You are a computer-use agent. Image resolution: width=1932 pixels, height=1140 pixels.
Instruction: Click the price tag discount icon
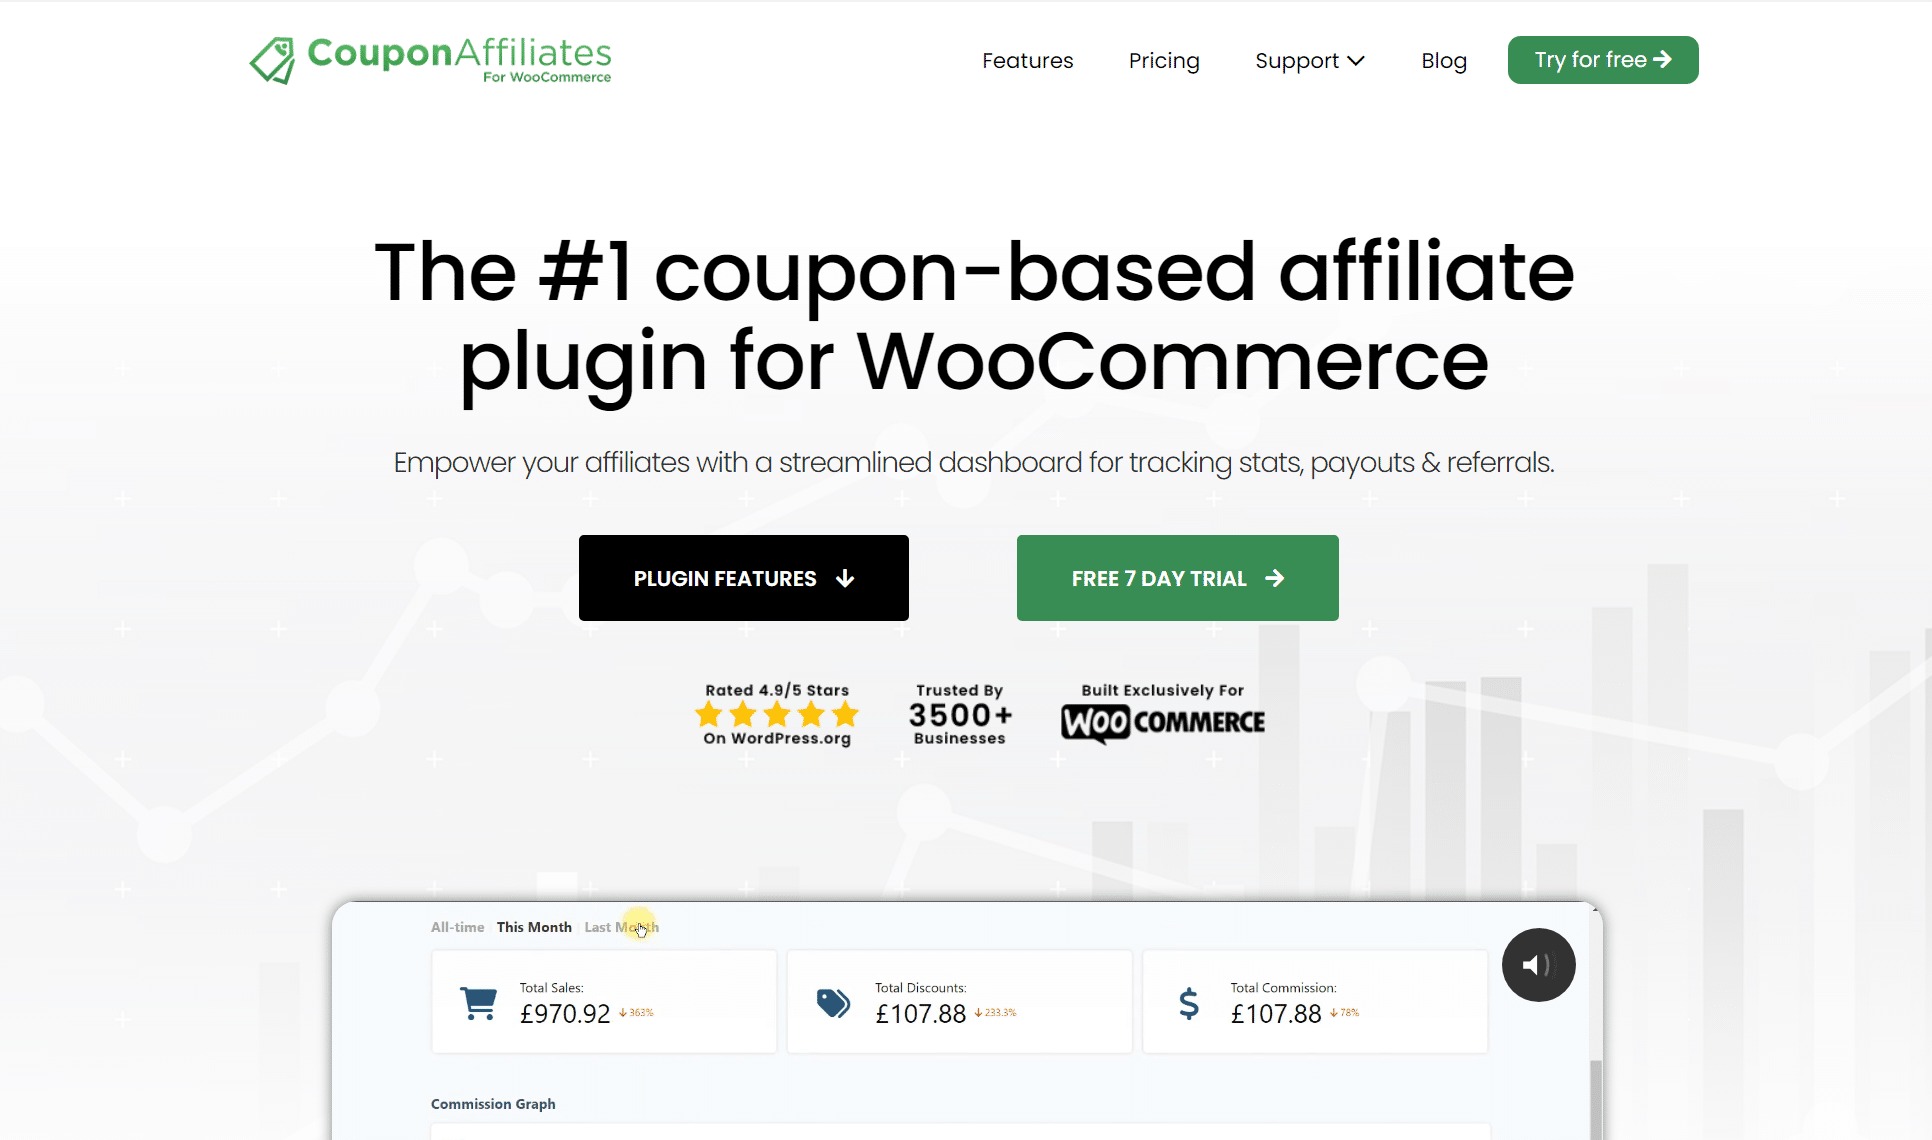pos(832,1004)
